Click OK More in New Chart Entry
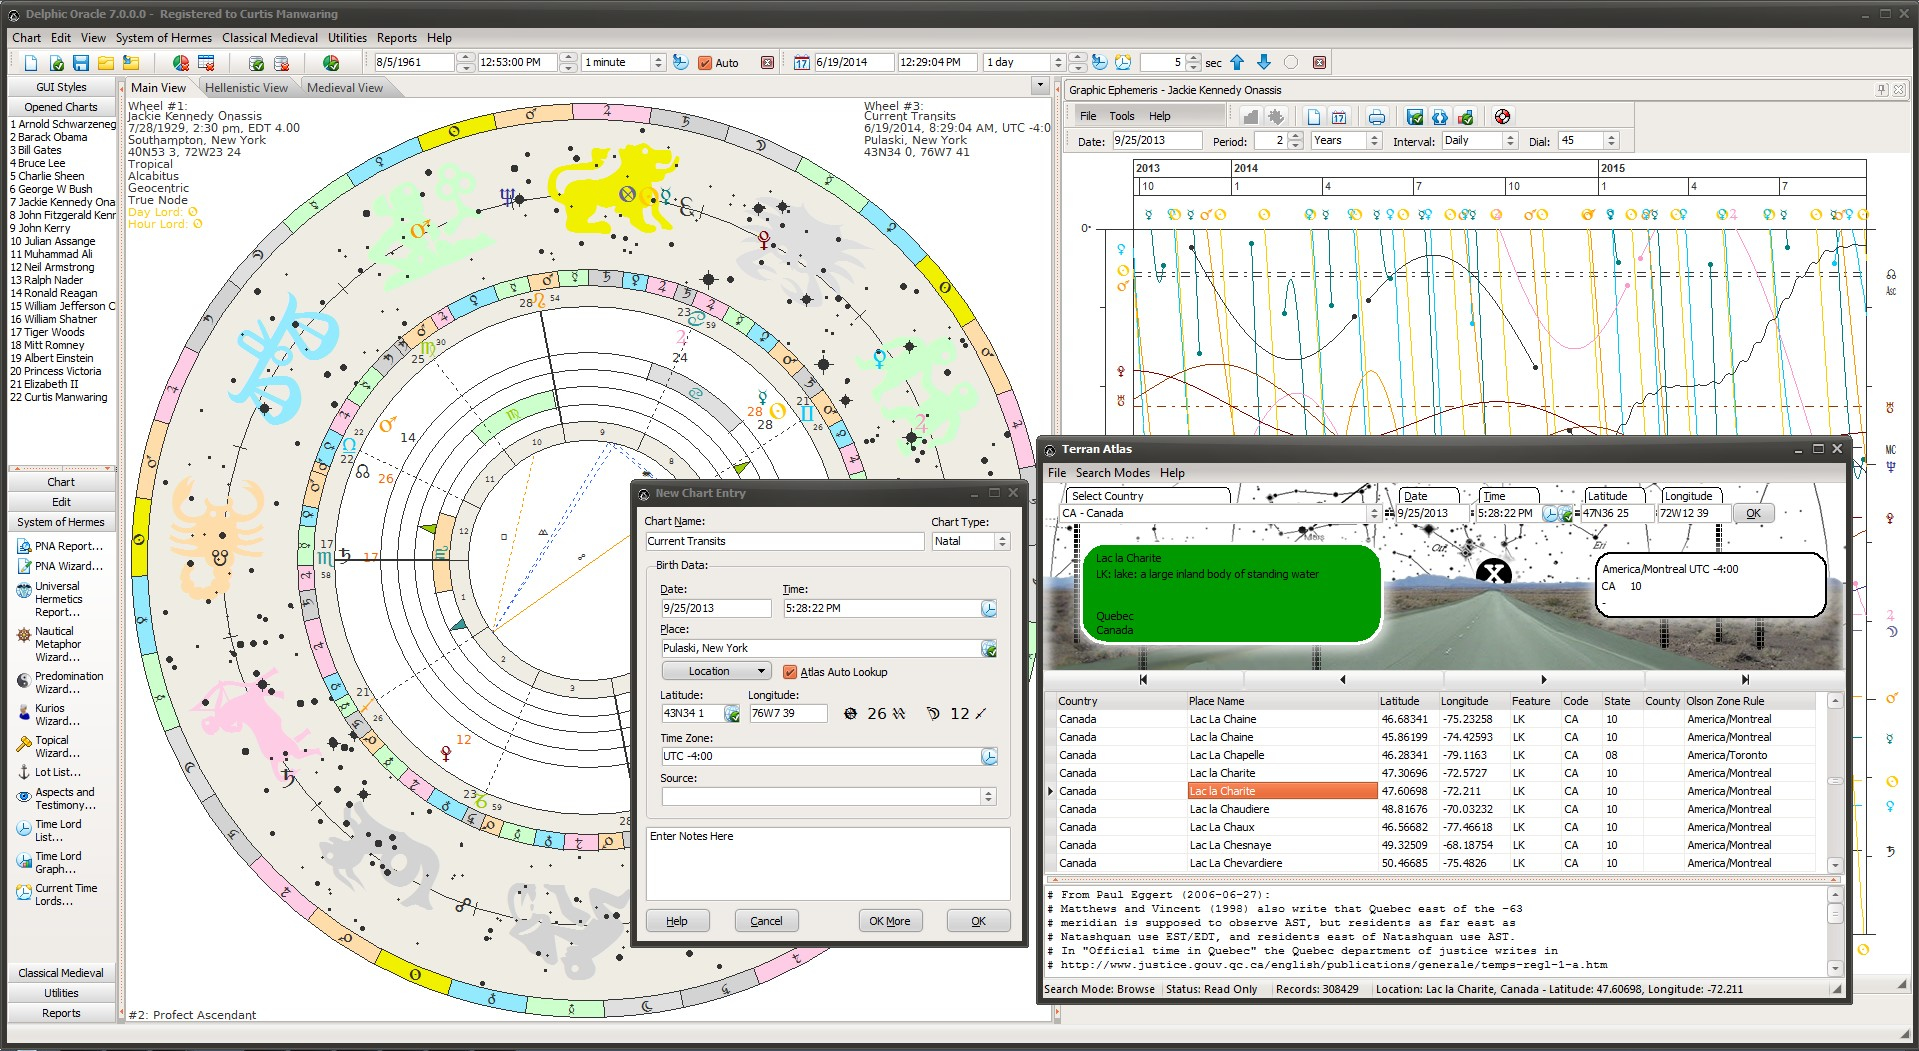This screenshot has height=1051, width=1919. pos(889,921)
